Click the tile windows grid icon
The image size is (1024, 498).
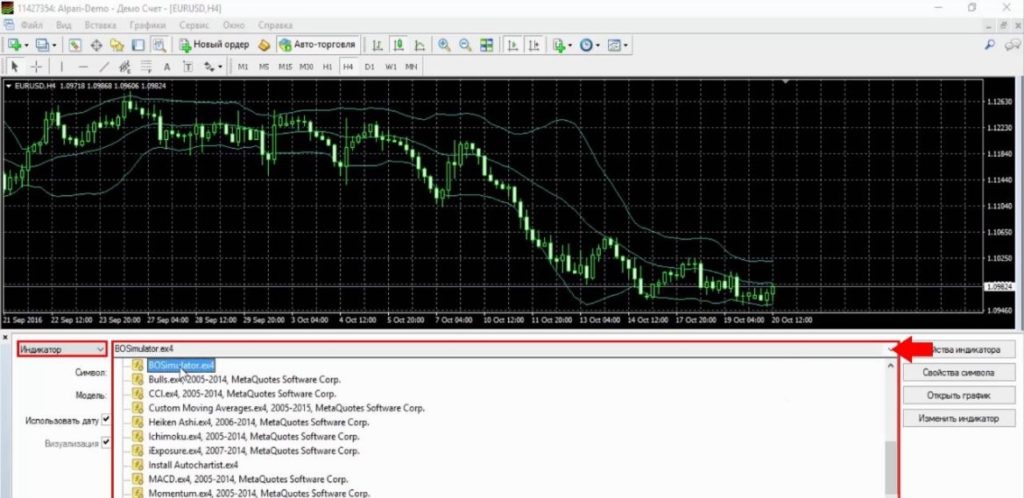tap(486, 45)
